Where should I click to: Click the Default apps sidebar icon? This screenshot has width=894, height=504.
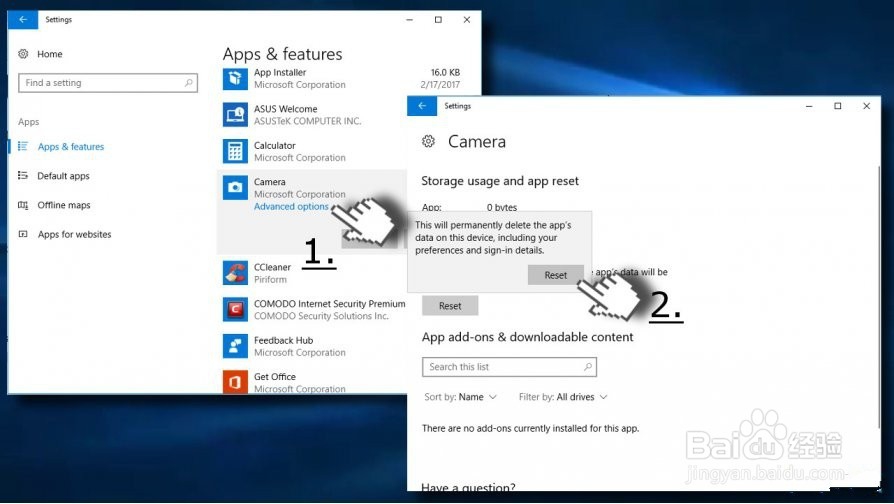[x=23, y=176]
